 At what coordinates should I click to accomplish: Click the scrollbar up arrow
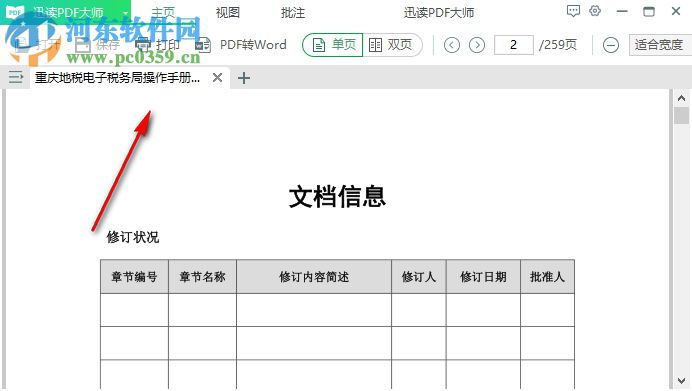click(681, 98)
